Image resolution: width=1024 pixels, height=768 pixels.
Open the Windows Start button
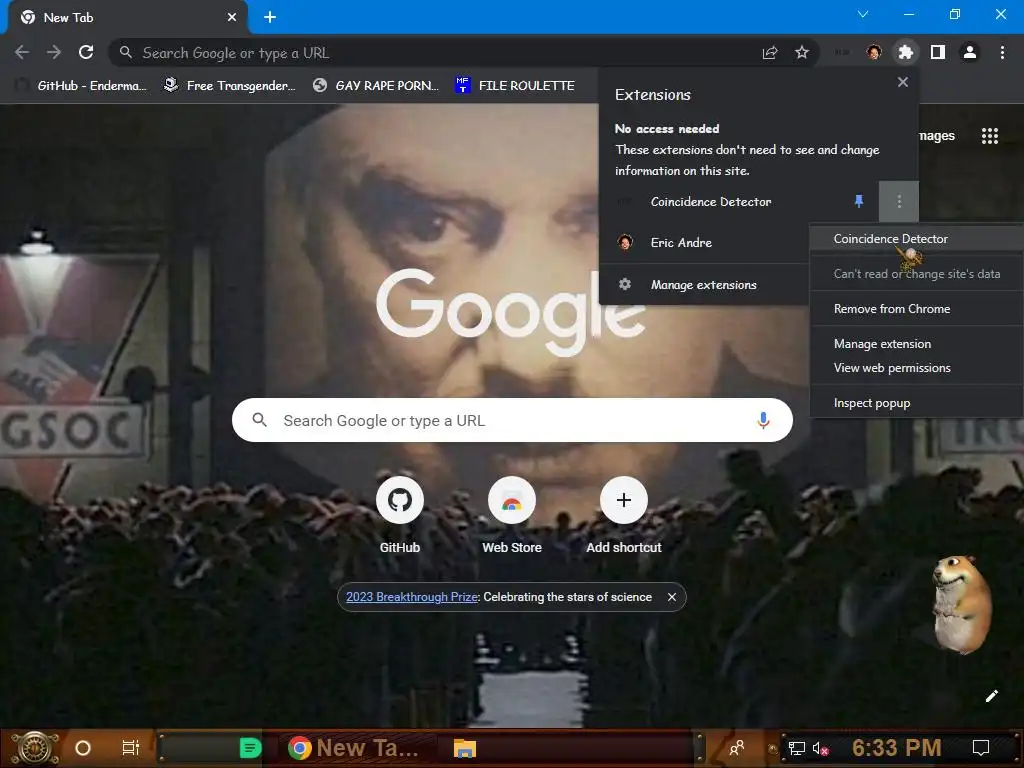(35, 748)
